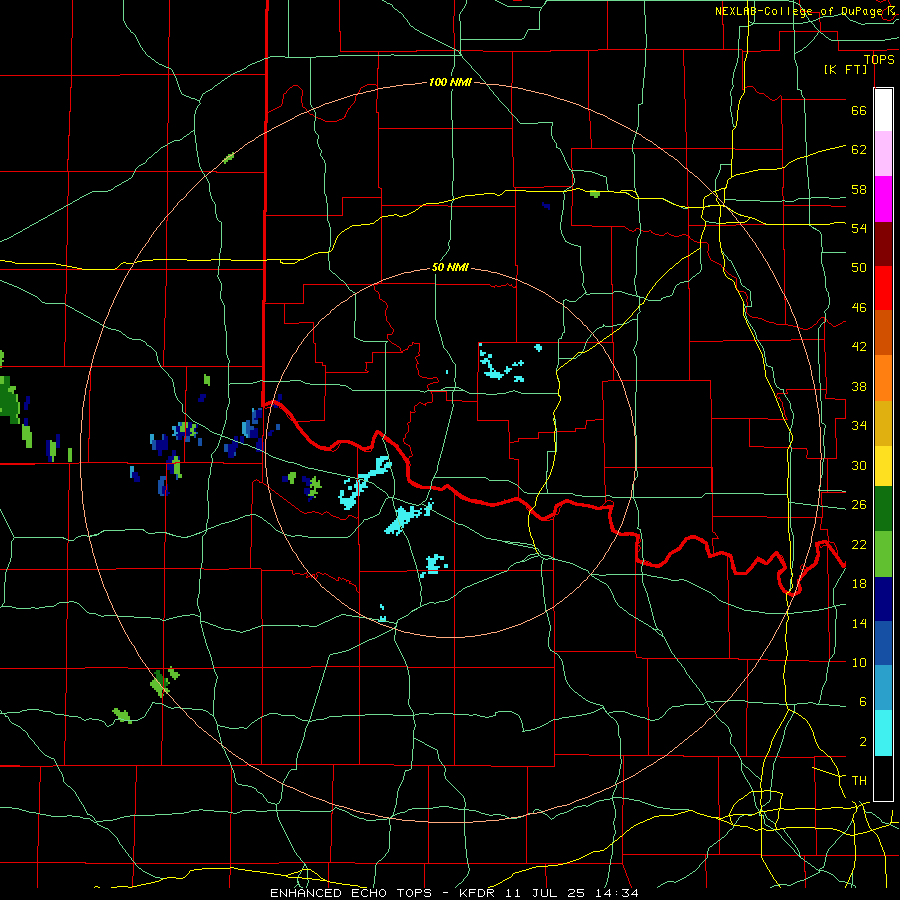Click the legend value "62"
The height and width of the screenshot is (900, 900).
(x=859, y=149)
